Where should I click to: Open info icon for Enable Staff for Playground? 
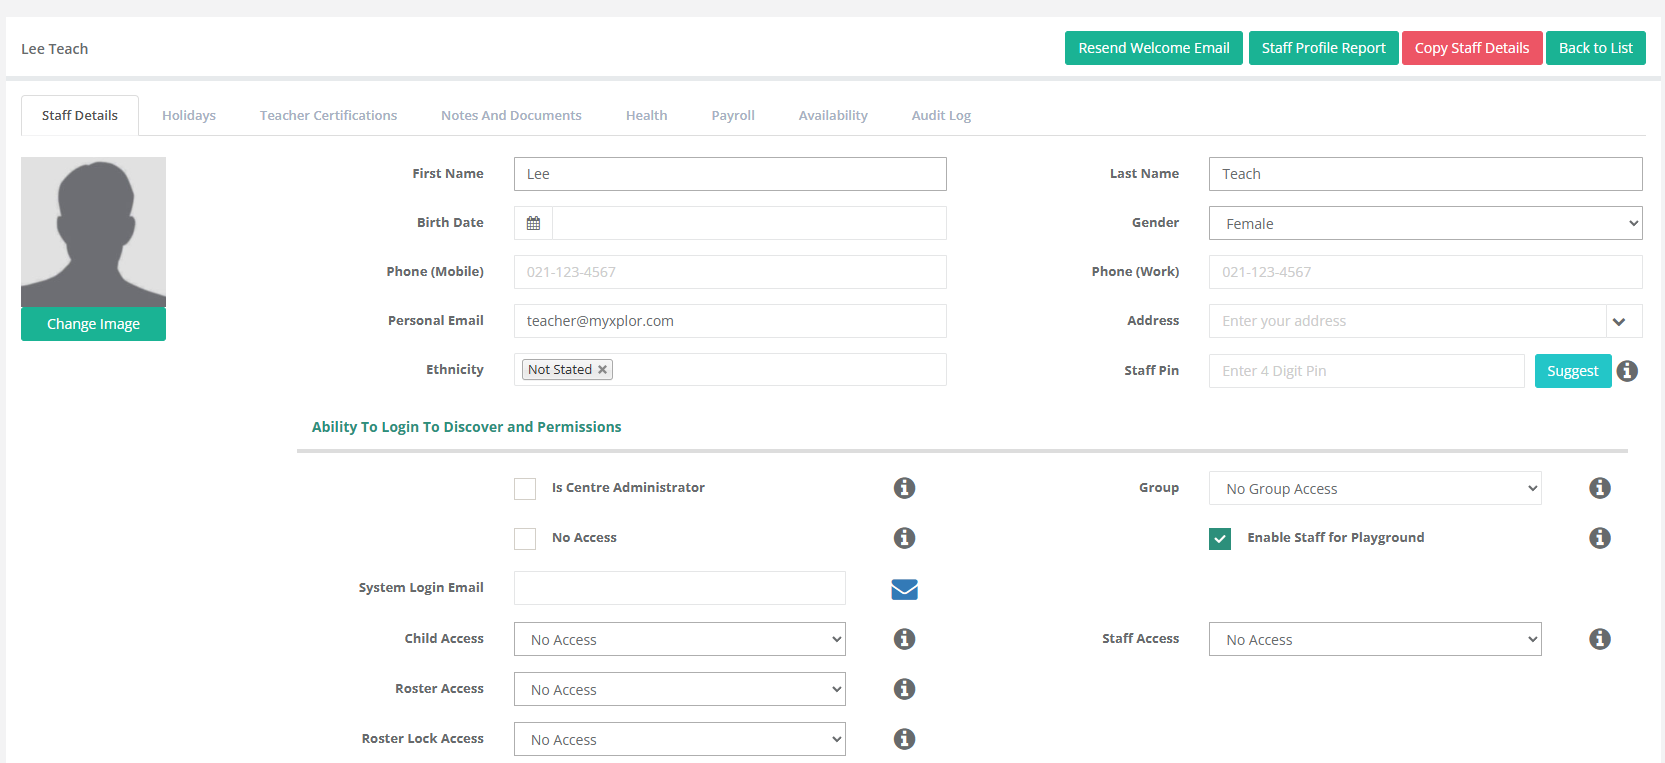pos(1600,538)
